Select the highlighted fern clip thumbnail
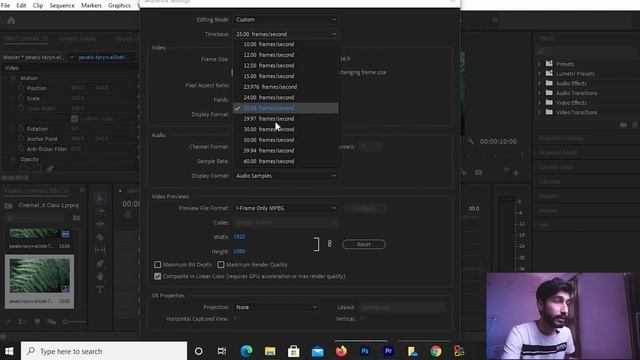 click(x=40, y=276)
